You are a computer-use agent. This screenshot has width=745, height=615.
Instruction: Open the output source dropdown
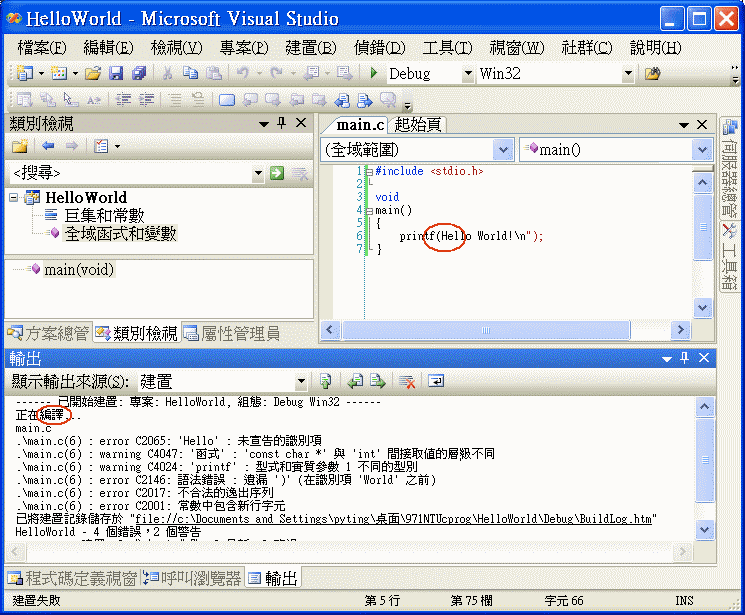pos(301,381)
